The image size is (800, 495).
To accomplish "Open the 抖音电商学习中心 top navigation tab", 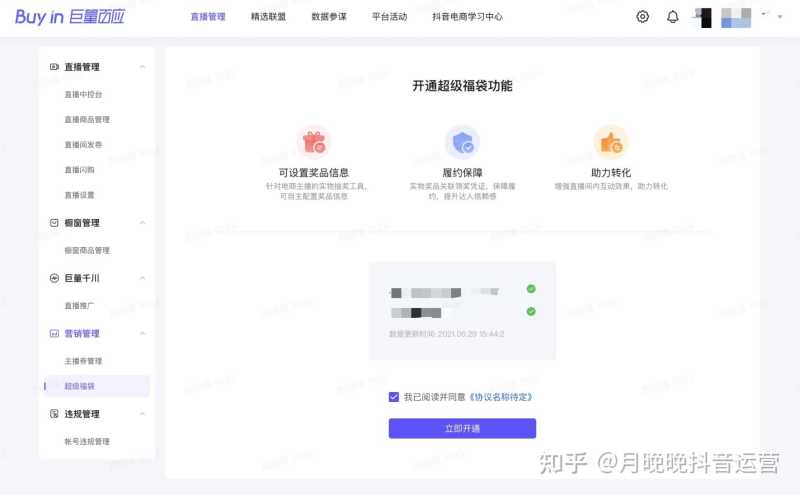I will [x=467, y=17].
